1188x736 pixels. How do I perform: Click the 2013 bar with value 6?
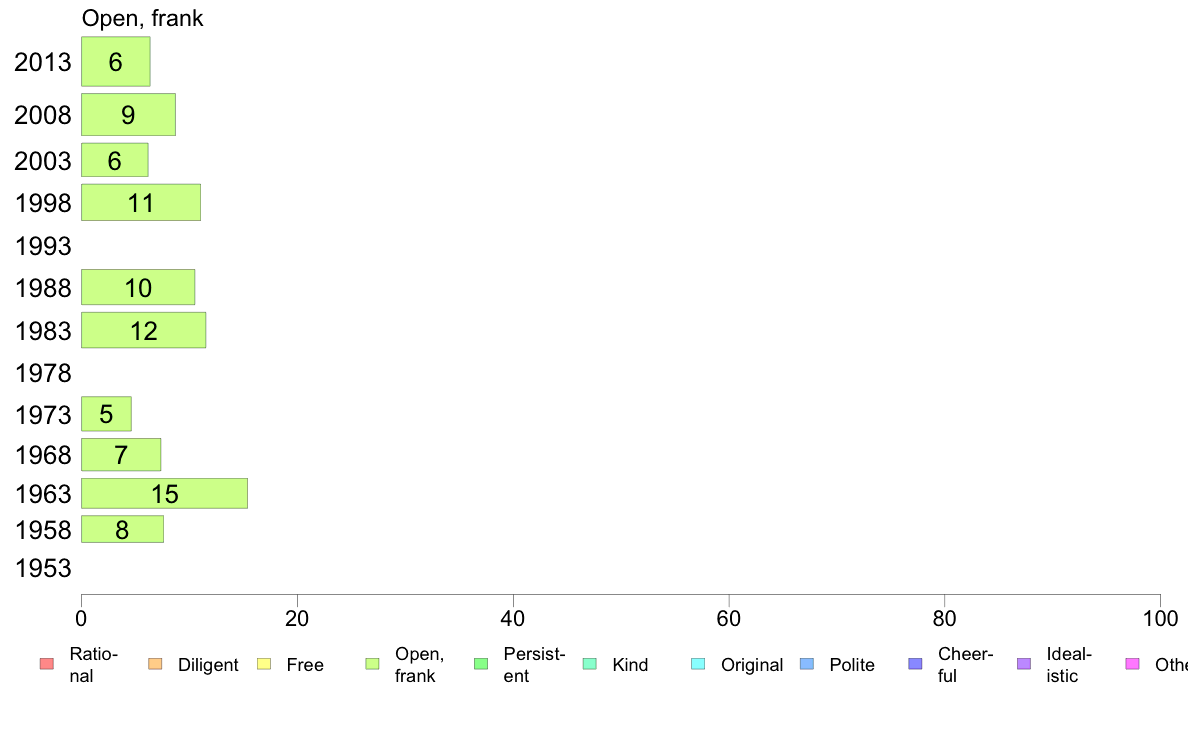[x=116, y=61]
